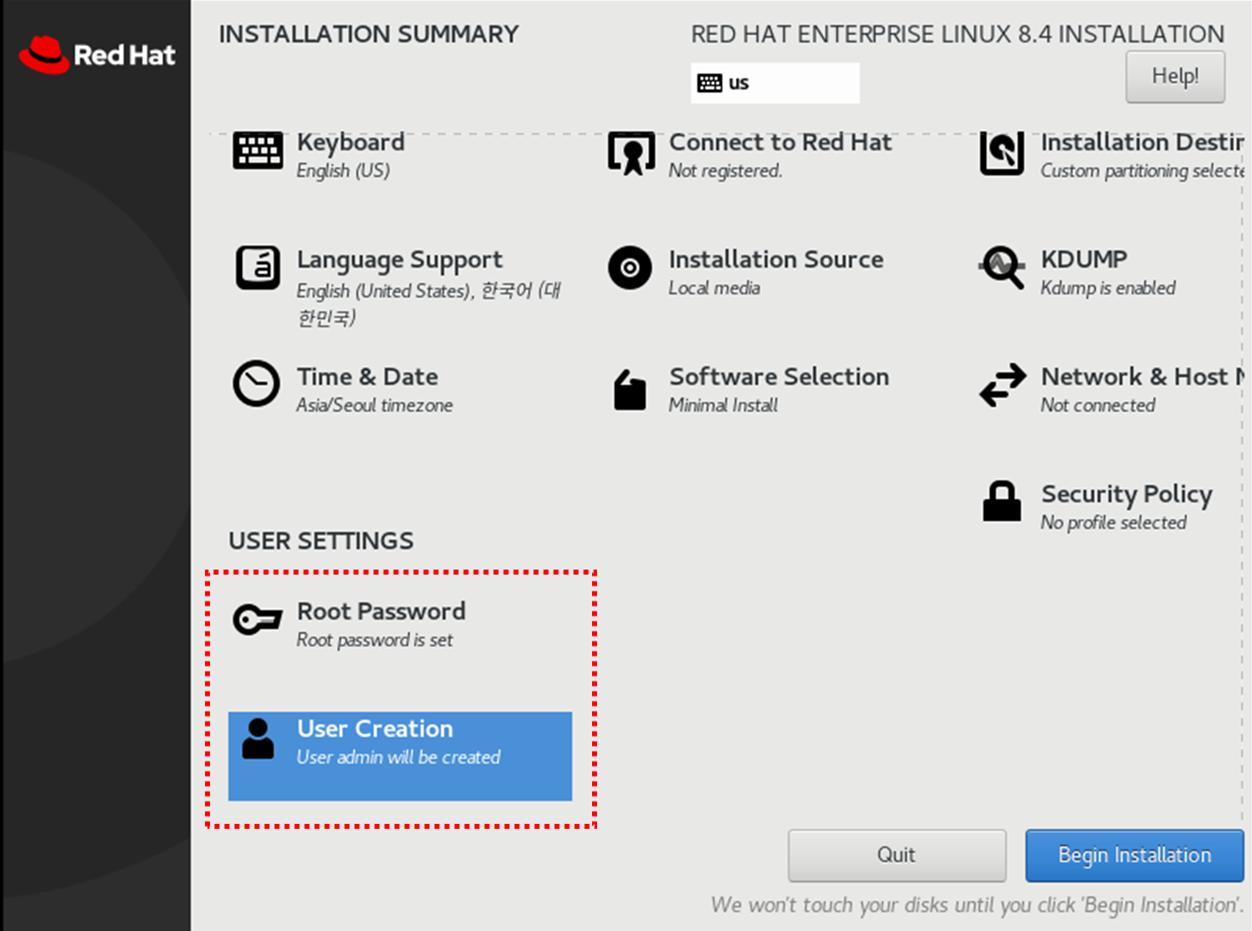Screen dimensions: 1252x931
Task: Click the Help! button
Action: (1175, 76)
